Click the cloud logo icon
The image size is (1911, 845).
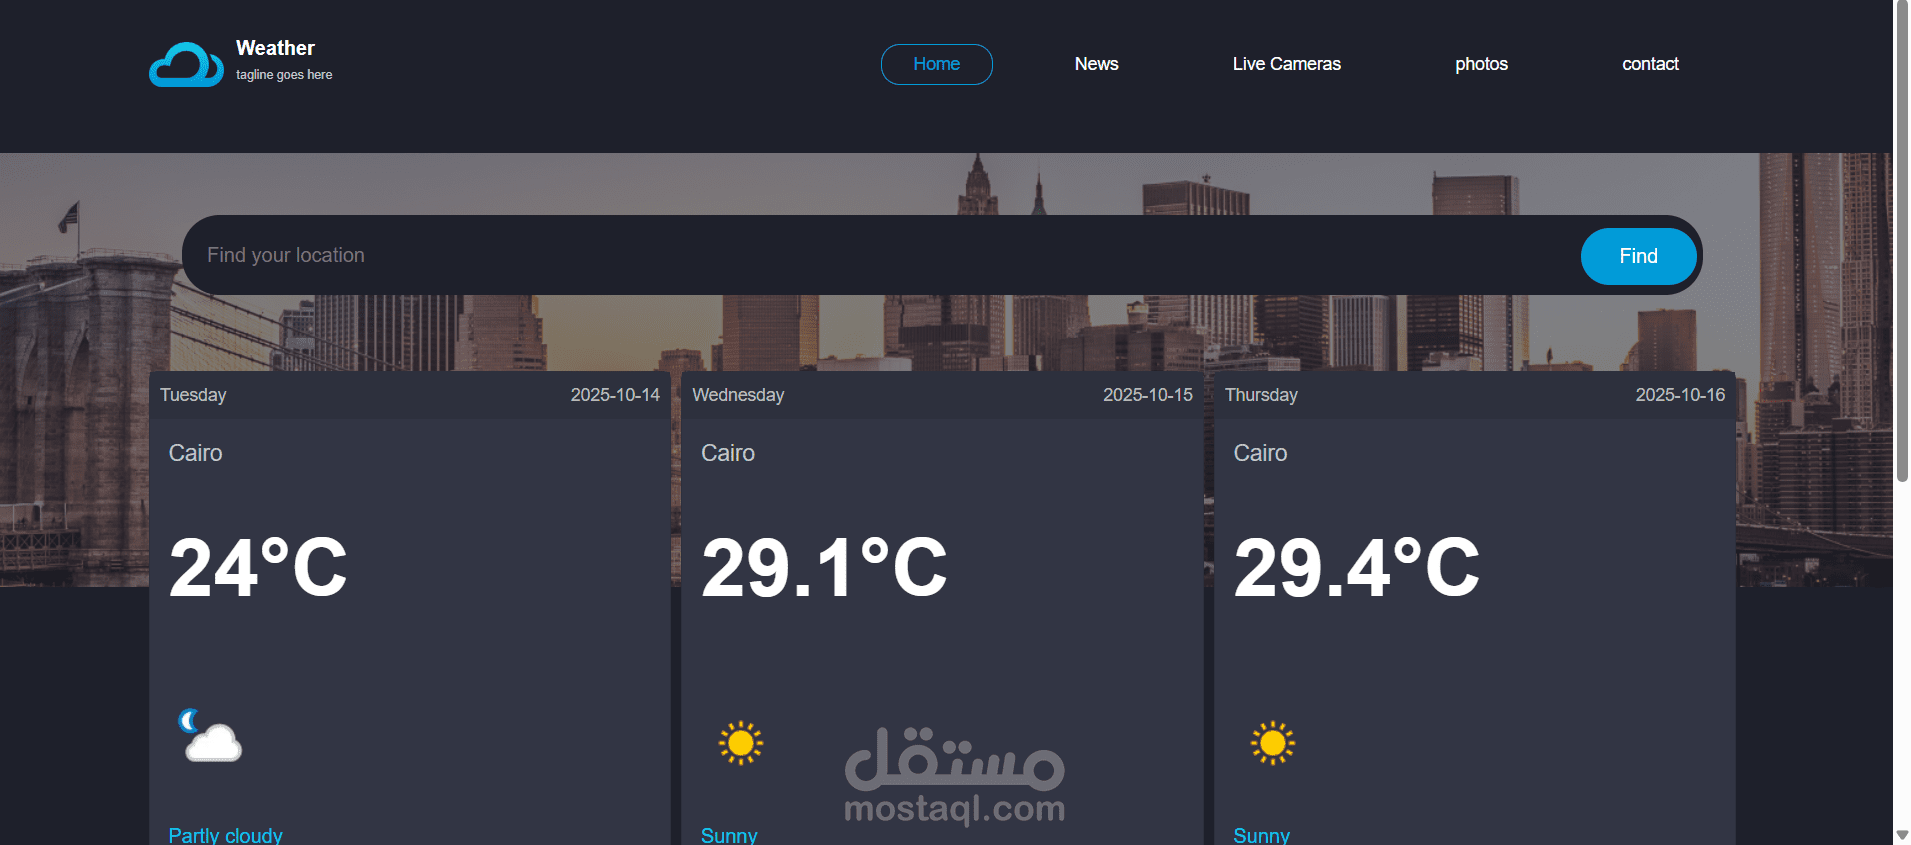point(186,64)
